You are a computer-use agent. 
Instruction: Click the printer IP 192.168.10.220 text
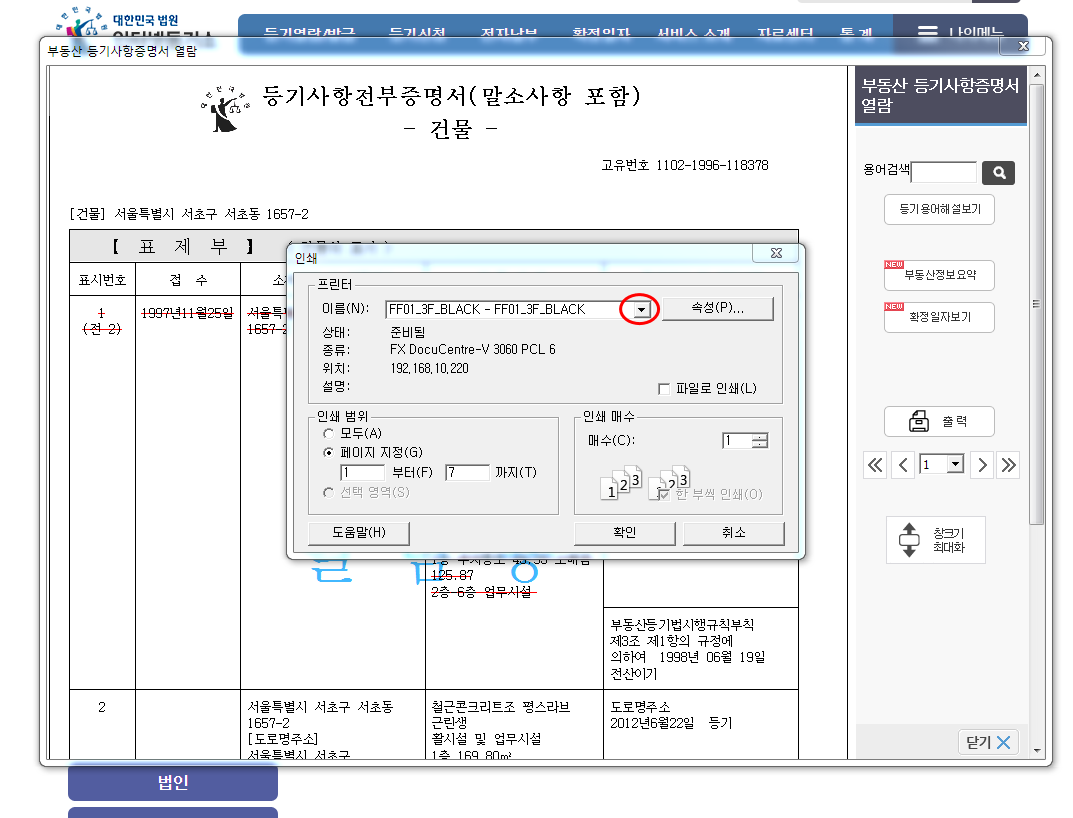click(429, 369)
